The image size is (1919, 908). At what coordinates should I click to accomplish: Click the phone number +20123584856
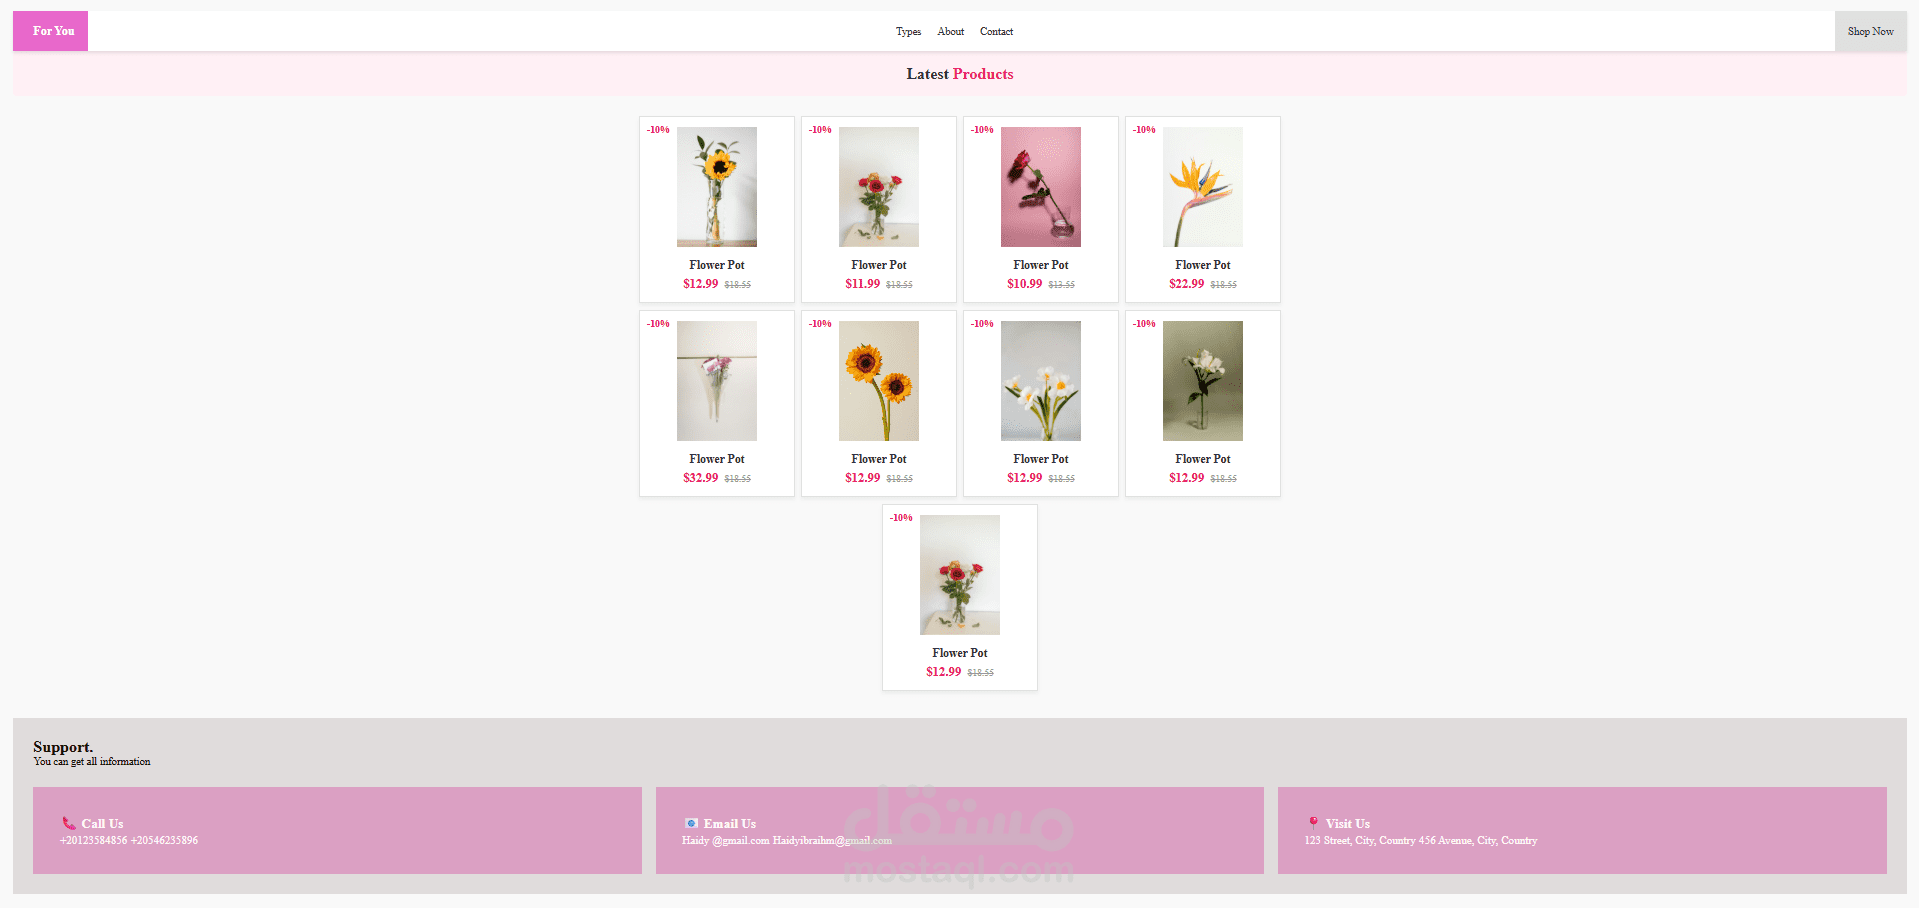click(x=92, y=840)
